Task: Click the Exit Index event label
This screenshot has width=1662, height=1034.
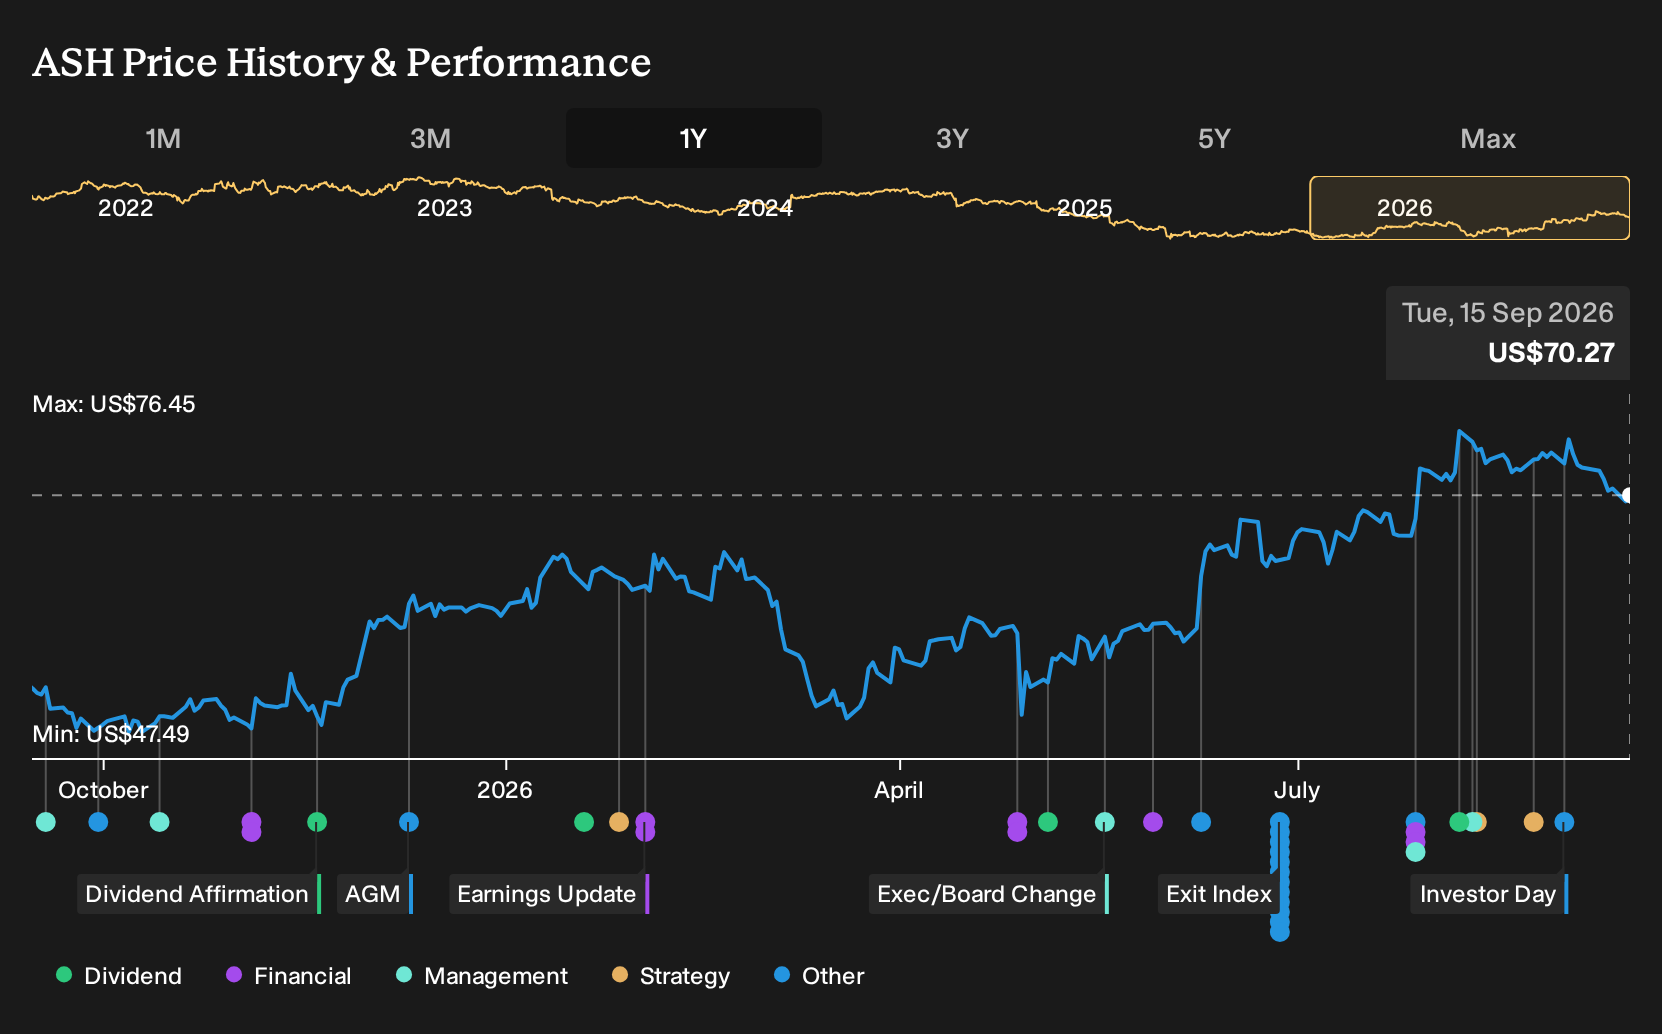Action: pos(1218,894)
